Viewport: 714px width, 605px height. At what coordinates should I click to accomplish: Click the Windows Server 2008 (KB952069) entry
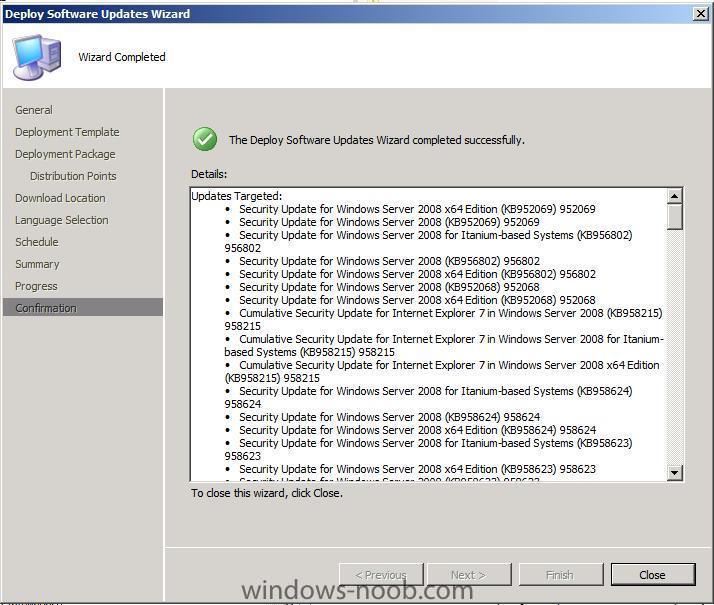389,222
